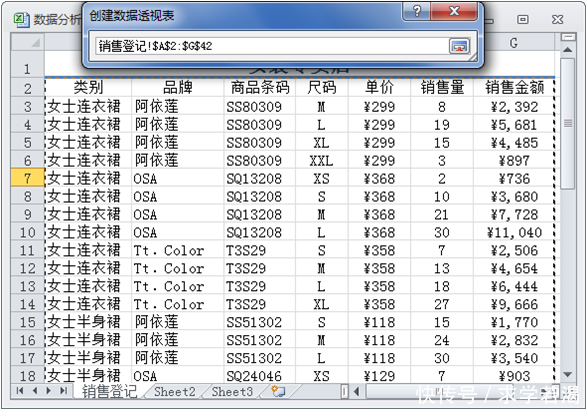Click the select all corner button
The height and width of the screenshot is (410, 587).
(28, 42)
